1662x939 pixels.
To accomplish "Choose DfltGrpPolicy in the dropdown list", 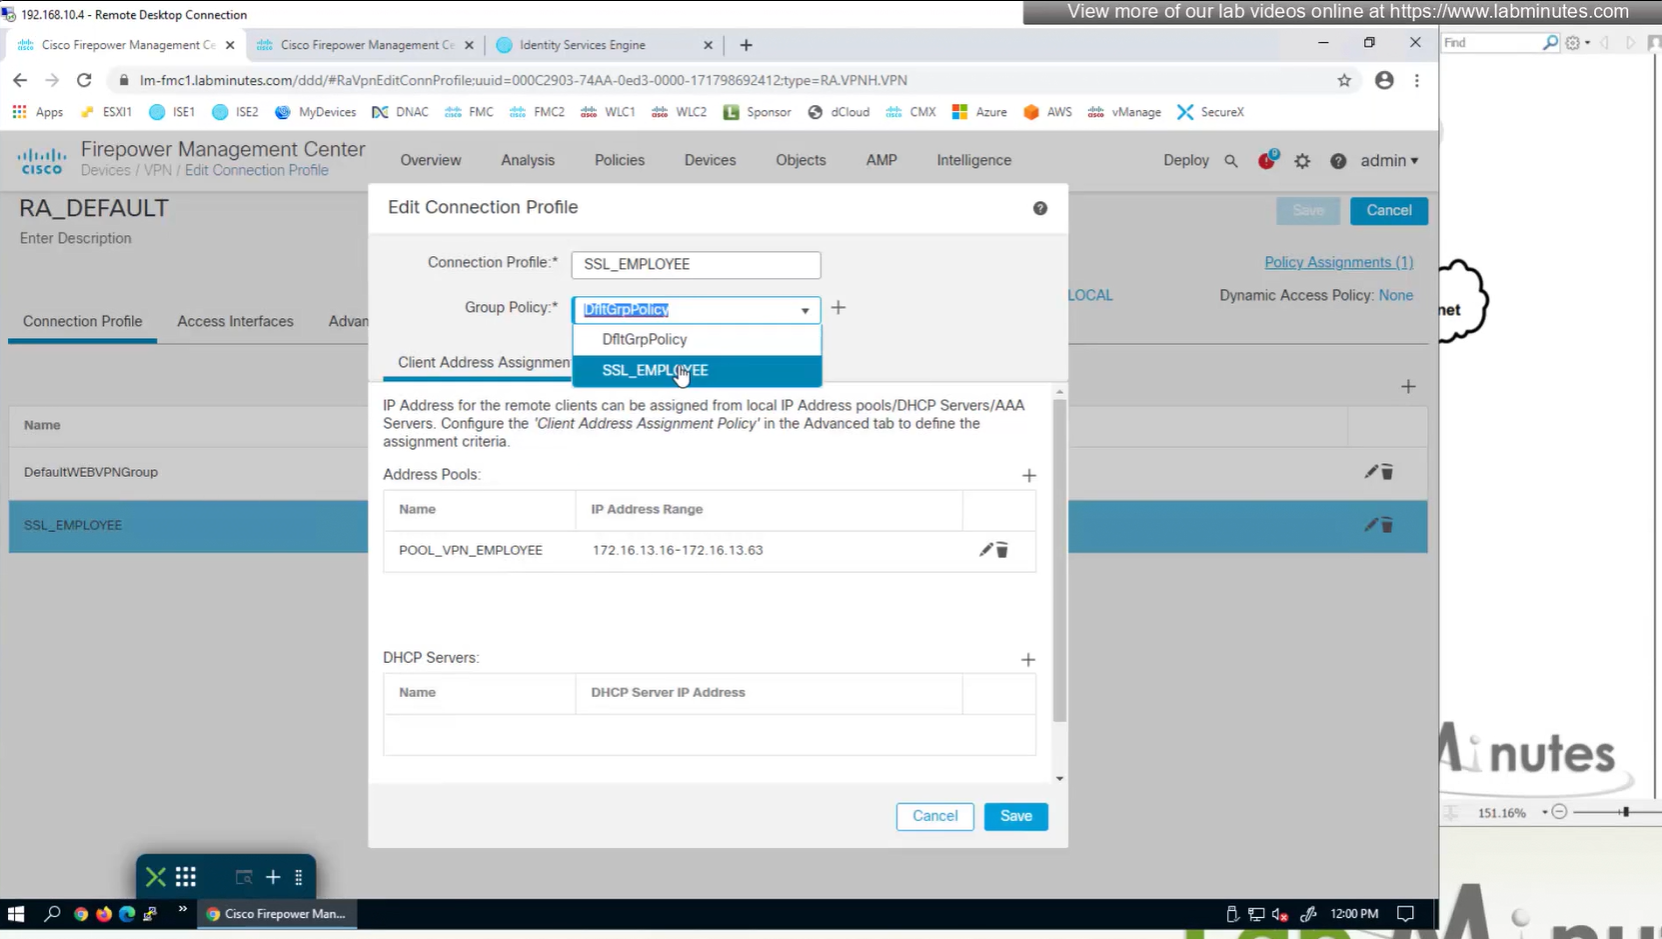I will (x=644, y=340).
